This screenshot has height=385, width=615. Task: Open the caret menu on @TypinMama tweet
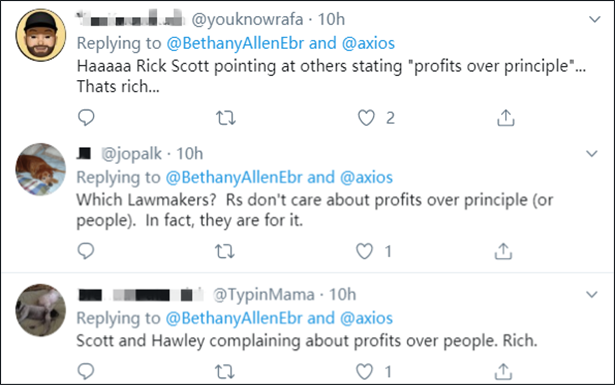(x=592, y=294)
